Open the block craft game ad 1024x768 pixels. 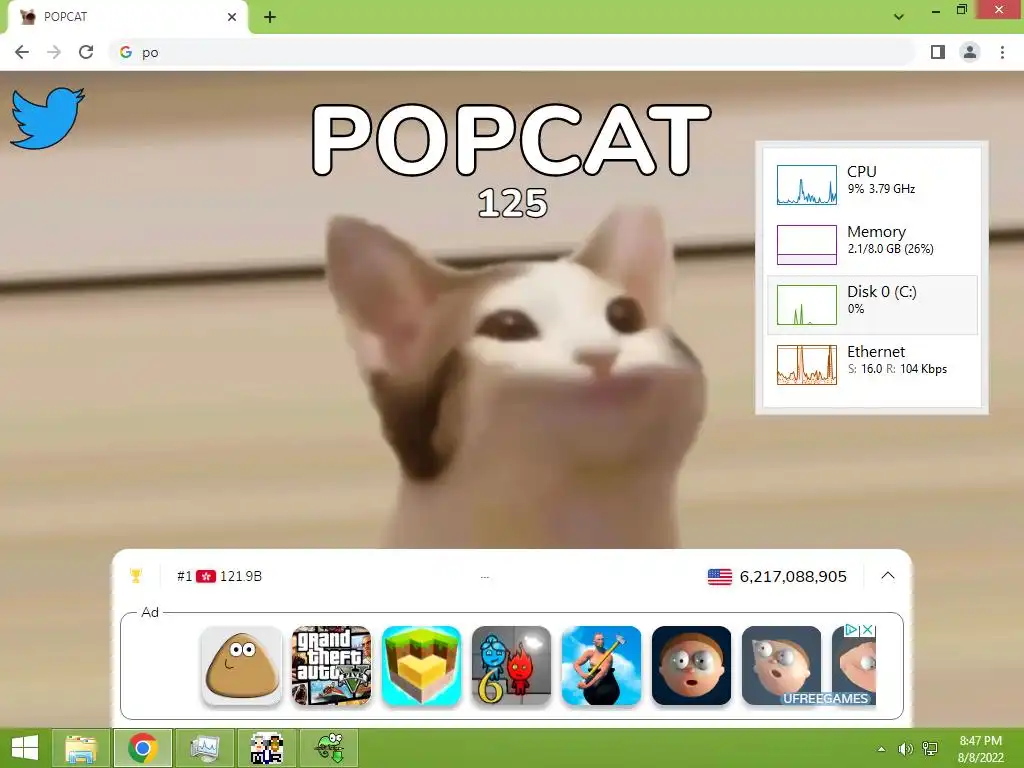[421, 665]
